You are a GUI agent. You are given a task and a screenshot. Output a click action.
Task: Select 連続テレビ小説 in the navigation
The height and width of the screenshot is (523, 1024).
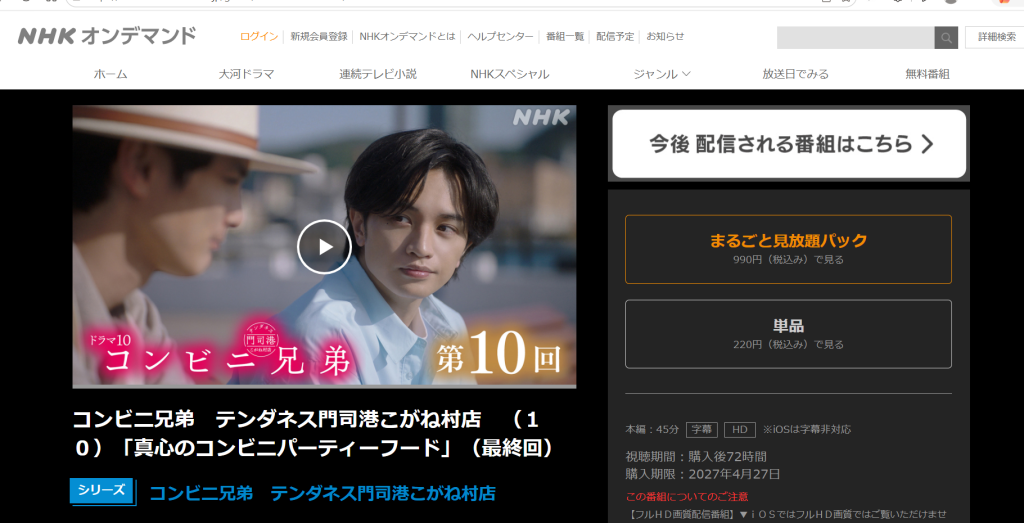pos(377,74)
